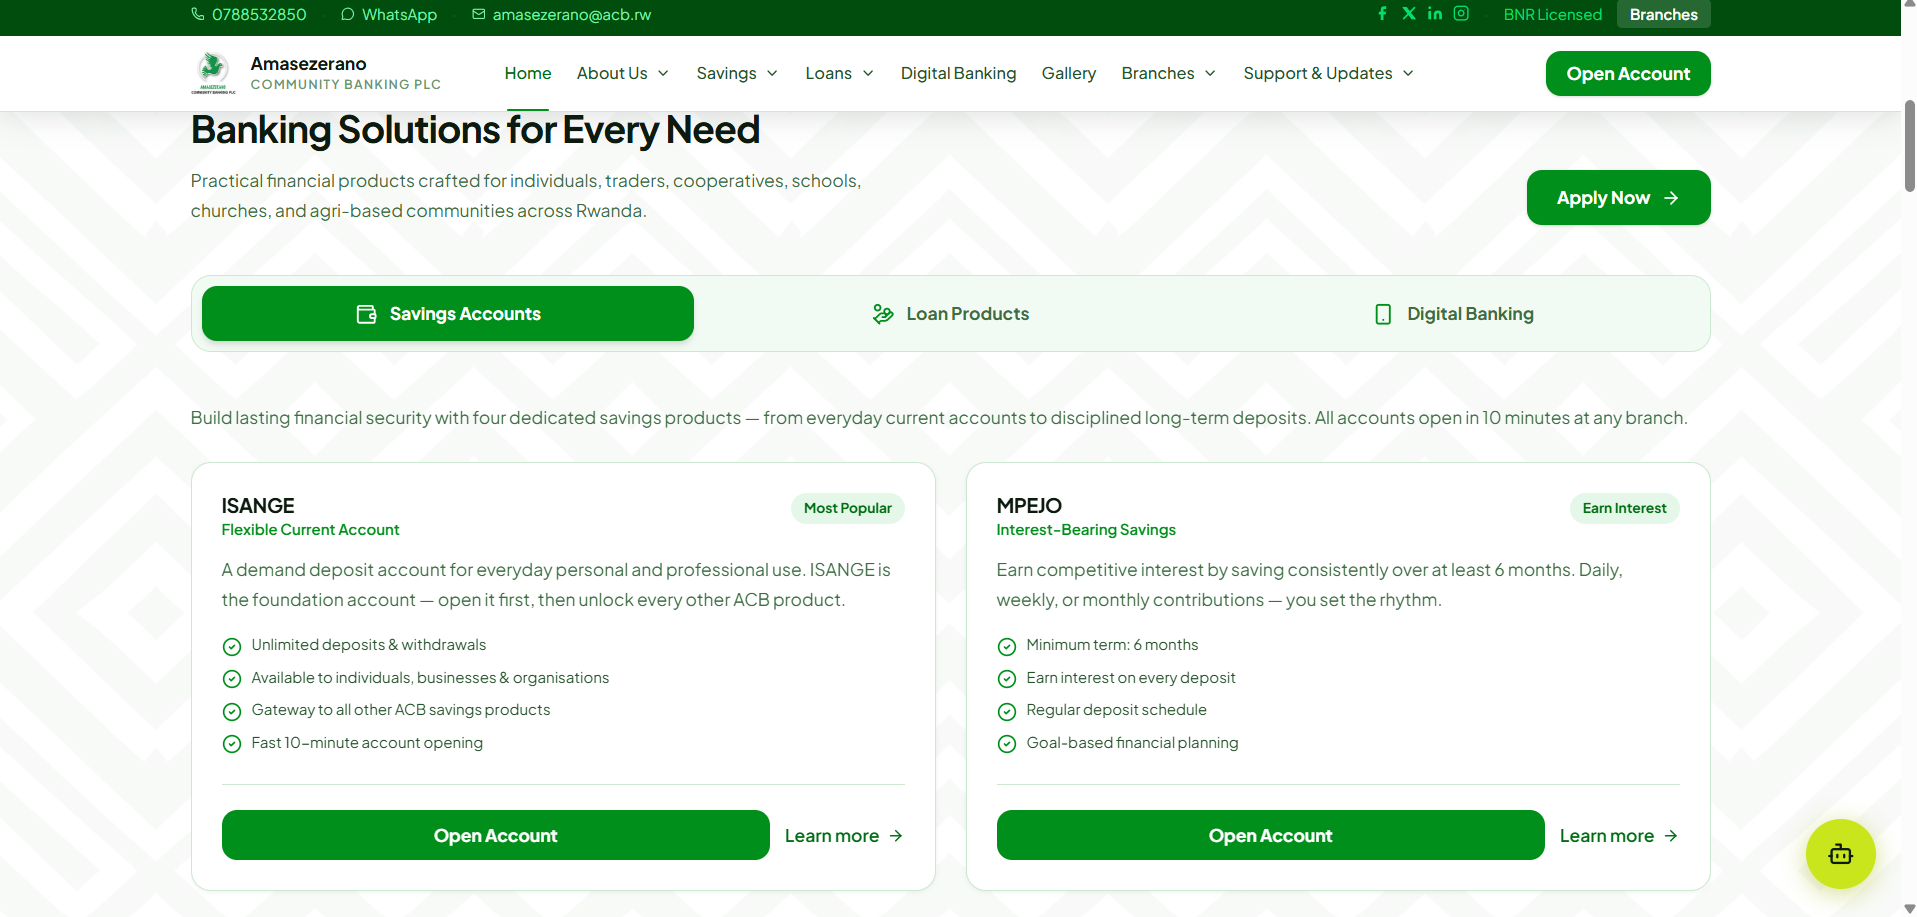This screenshot has height=917, width=1917.
Task: Expand the Branches nav dropdown
Action: click(x=1169, y=73)
